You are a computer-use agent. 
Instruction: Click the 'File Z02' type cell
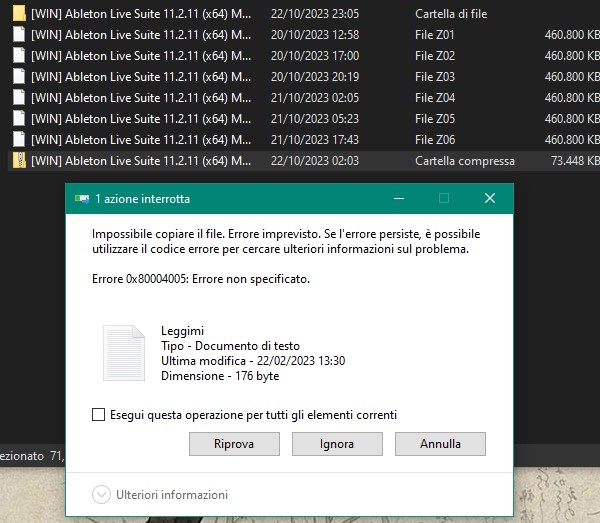point(435,56)
